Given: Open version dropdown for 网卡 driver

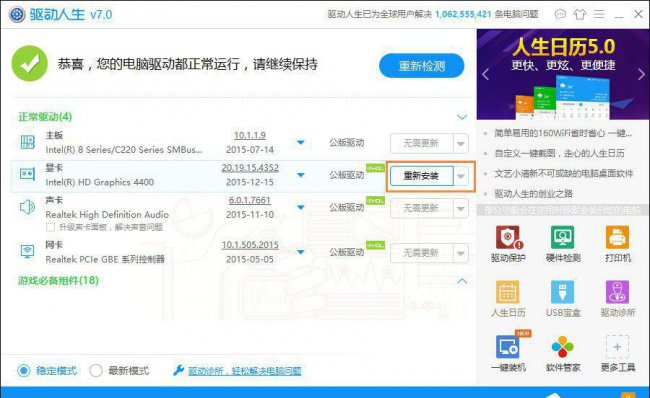Looking at the screenshot, I should coord(301,252).
